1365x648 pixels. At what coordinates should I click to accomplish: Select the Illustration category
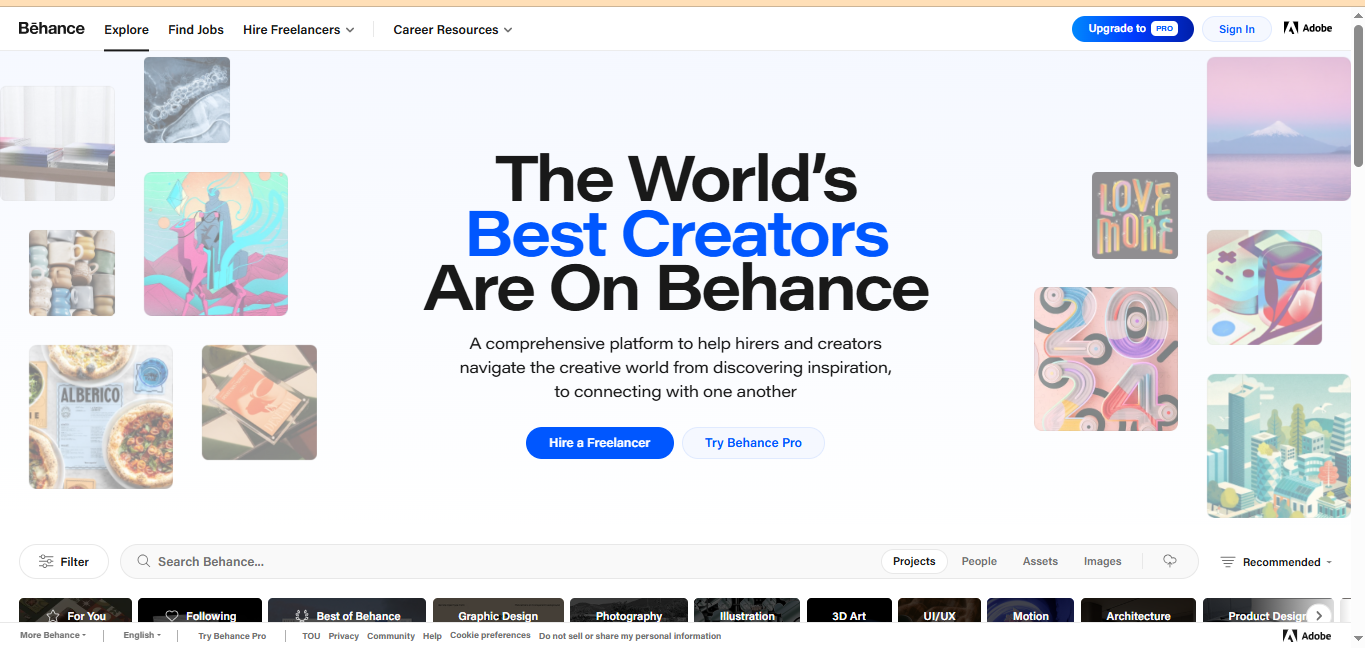point(748,610)
